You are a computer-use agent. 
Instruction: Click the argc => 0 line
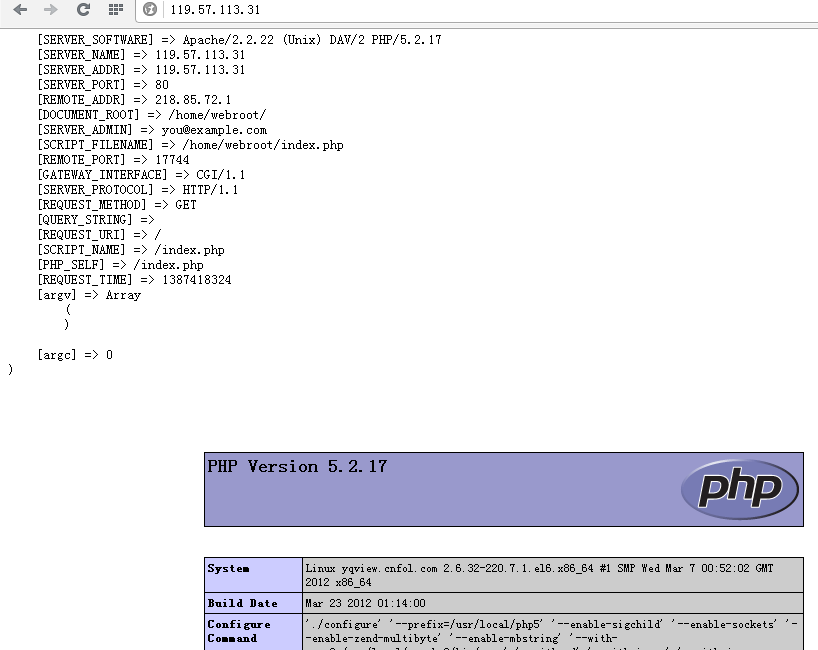tap(75, 356)
